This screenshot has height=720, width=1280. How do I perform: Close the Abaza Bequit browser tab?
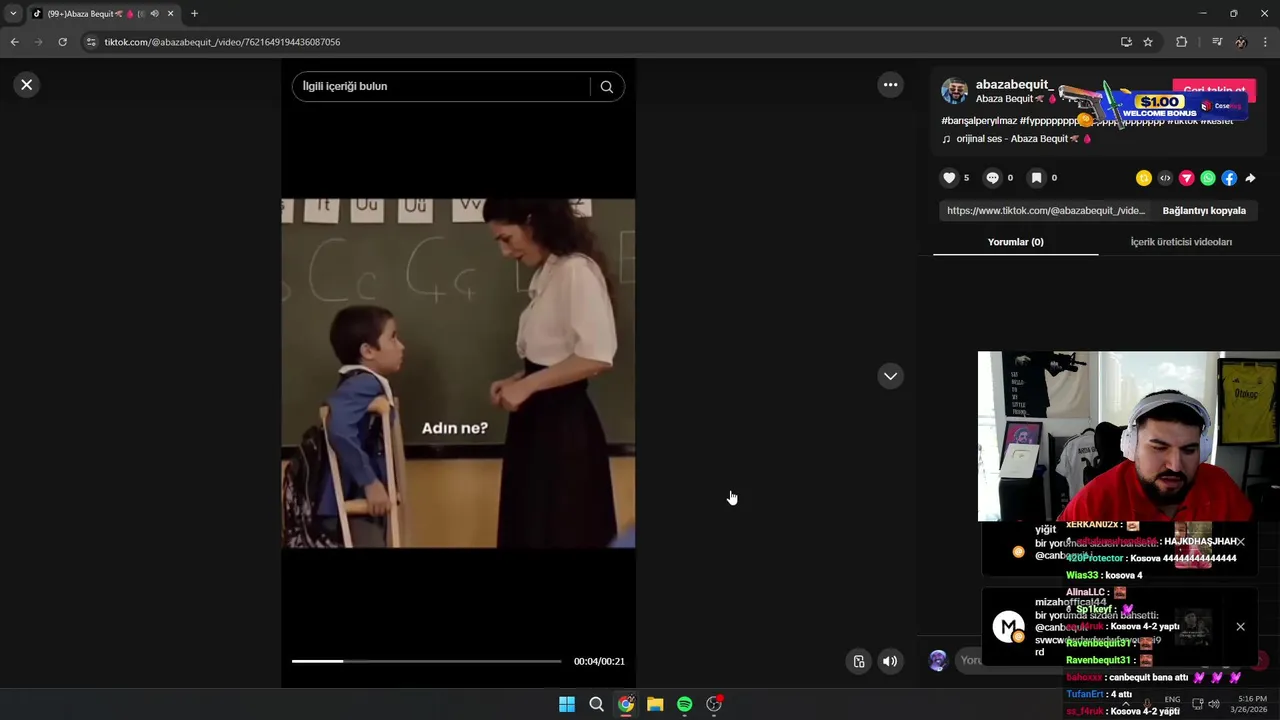[170, 14]
